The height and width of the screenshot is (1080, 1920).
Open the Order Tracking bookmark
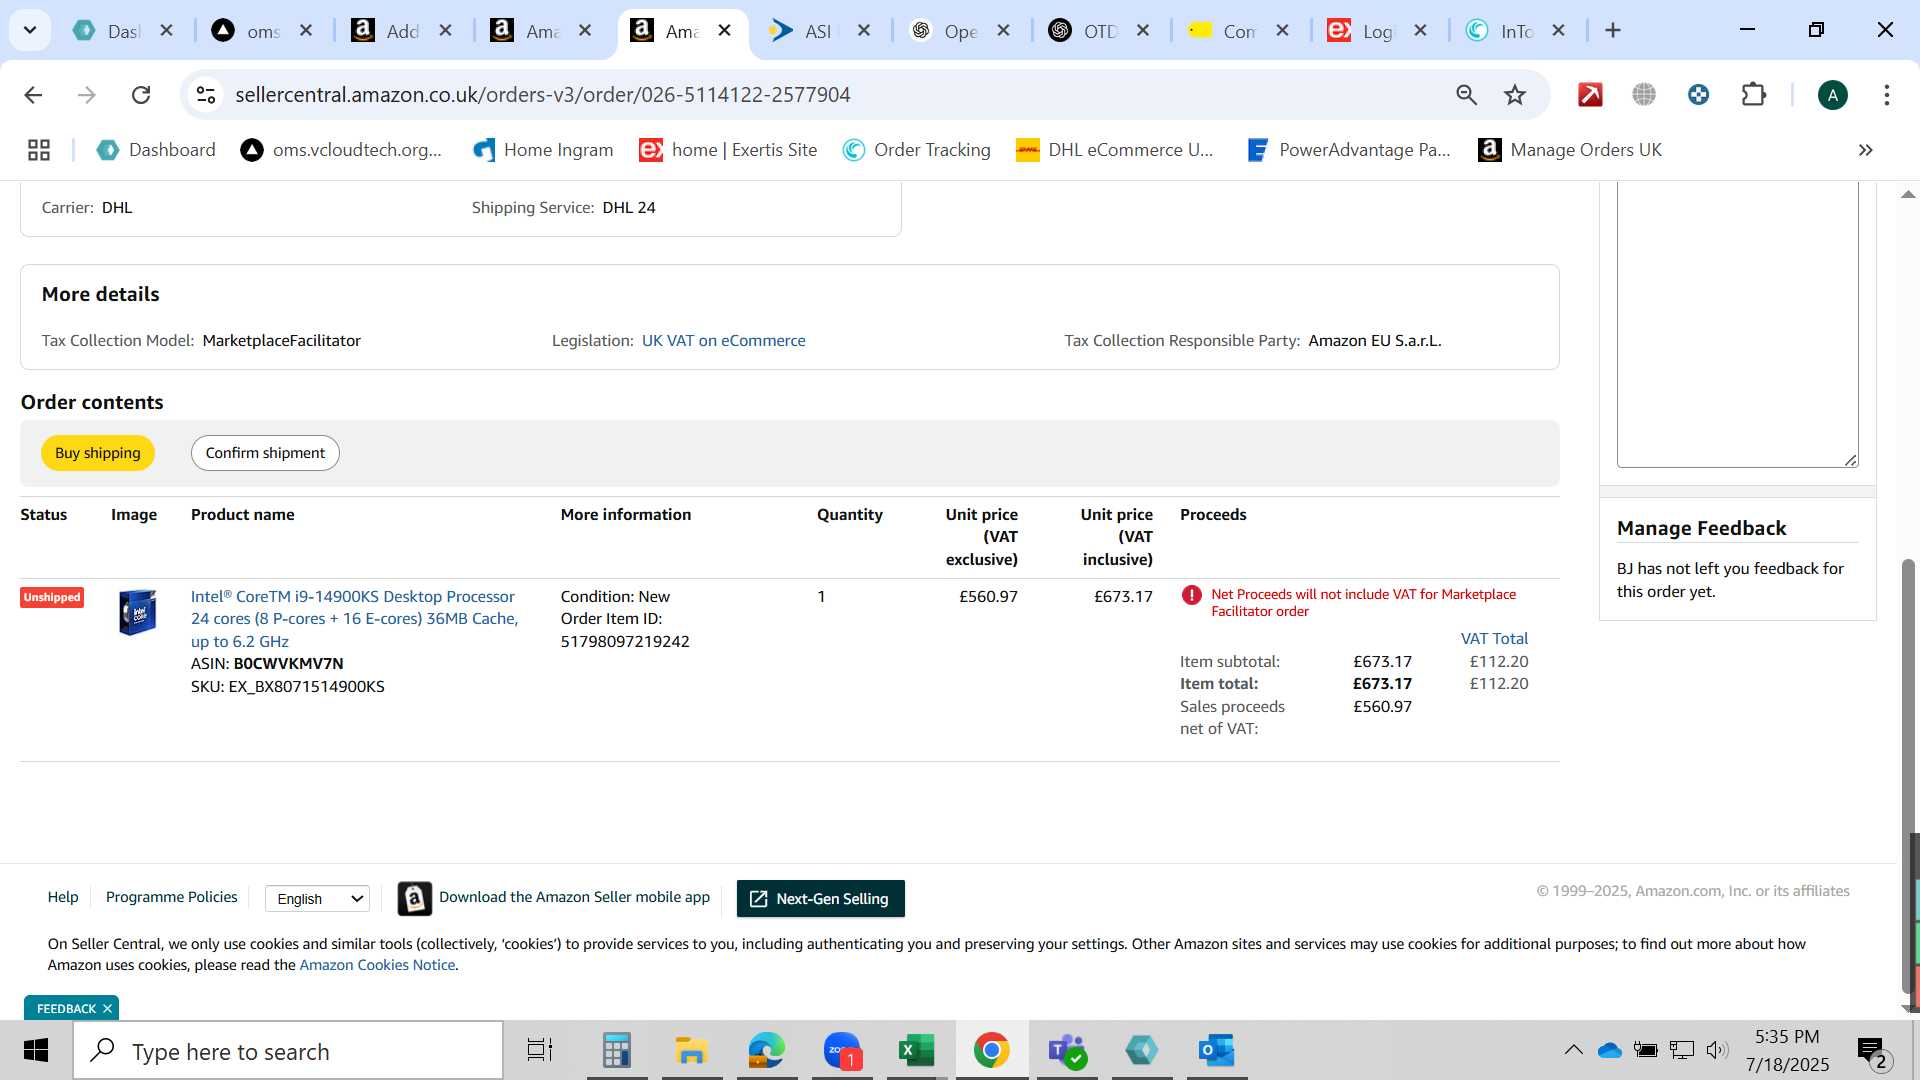(916, 150)
